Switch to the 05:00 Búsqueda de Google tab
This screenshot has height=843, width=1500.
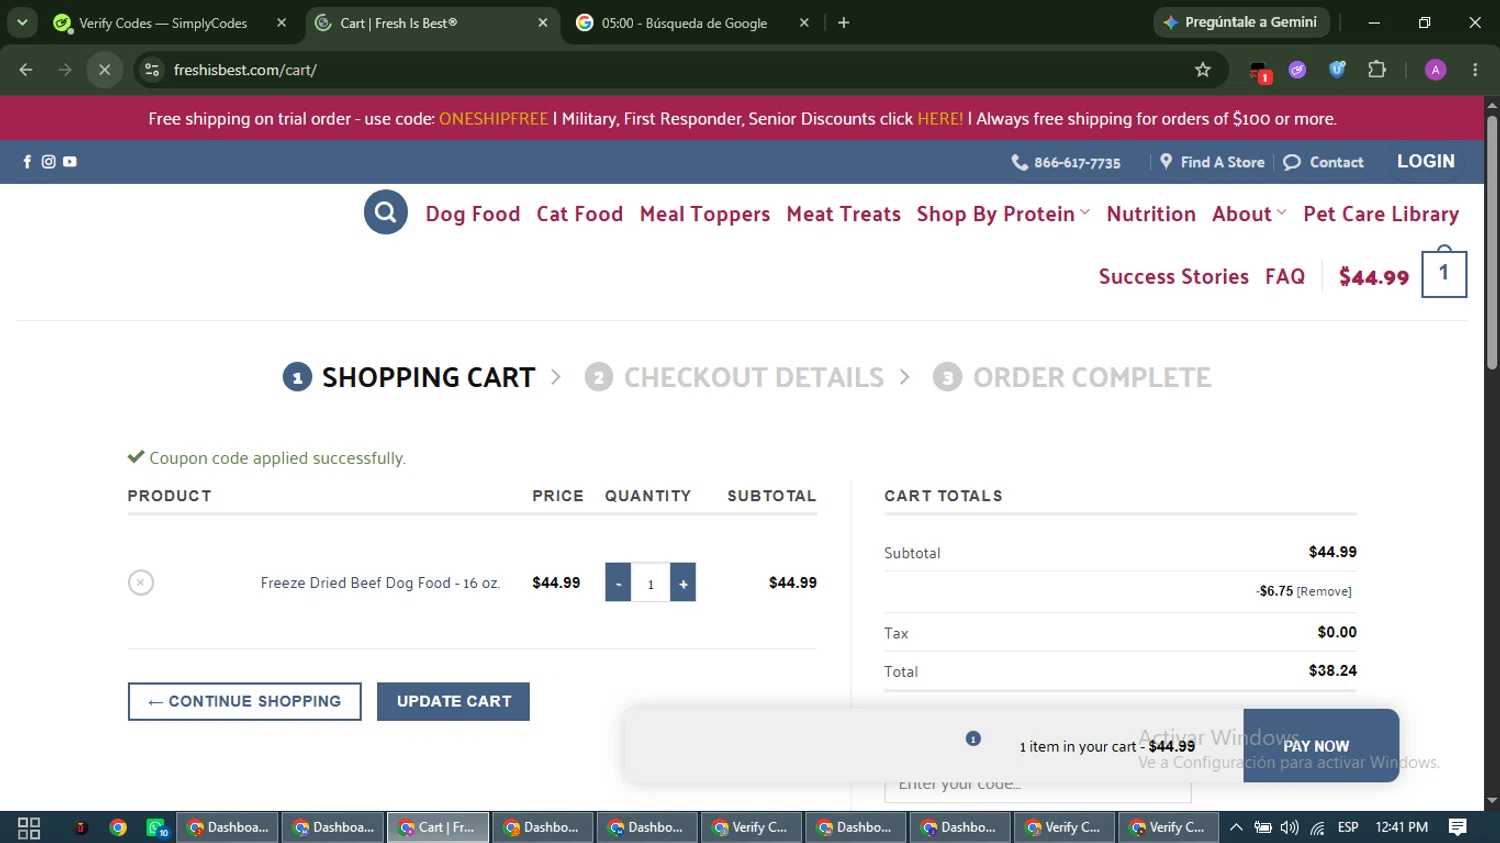coord(685,23)
